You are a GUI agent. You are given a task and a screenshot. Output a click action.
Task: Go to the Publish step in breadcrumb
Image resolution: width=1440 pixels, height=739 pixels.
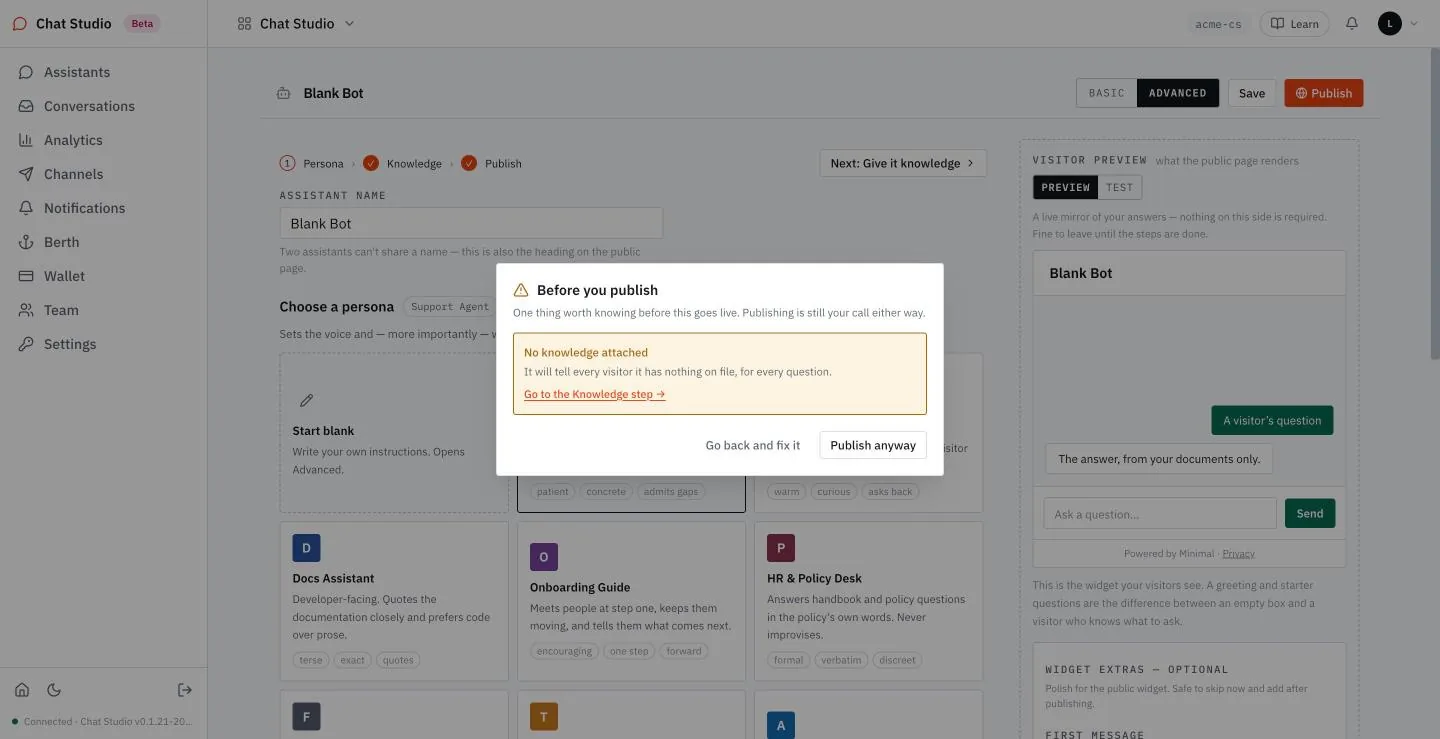[x=492, y=163]
